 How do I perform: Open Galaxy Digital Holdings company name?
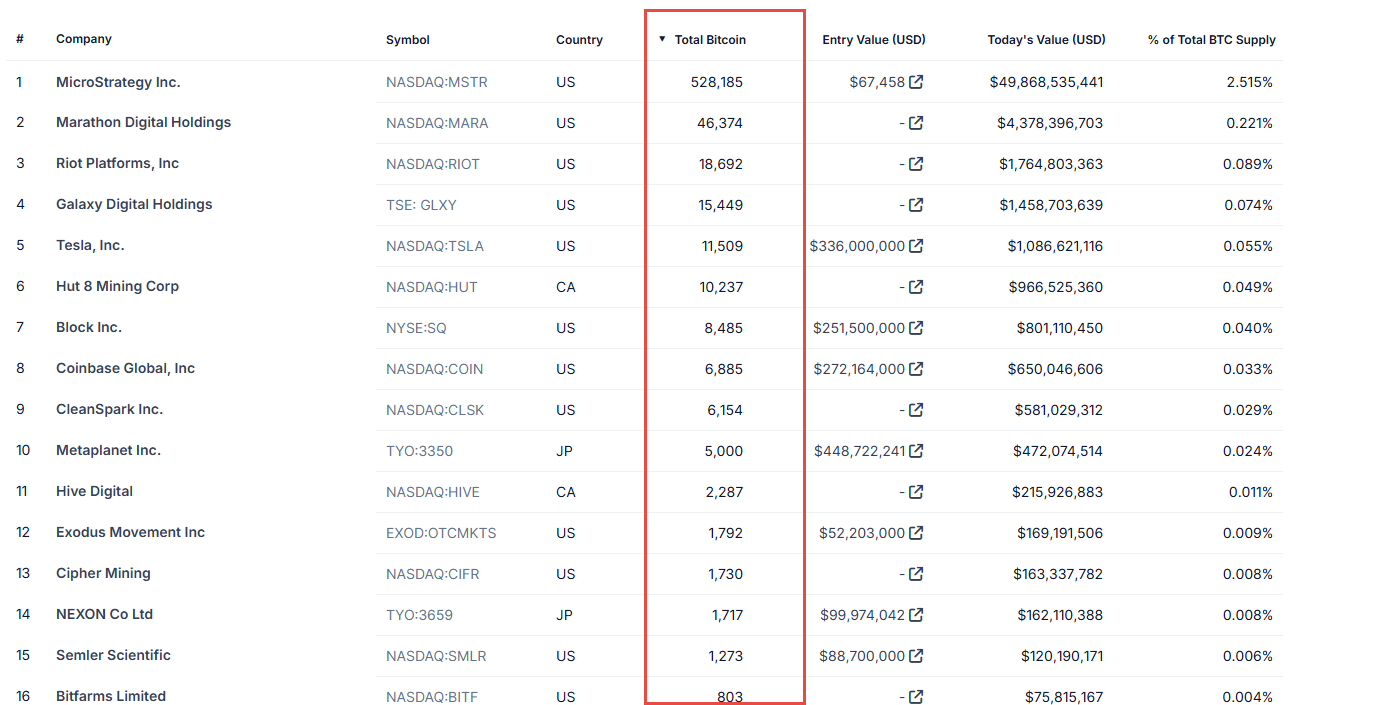coord(134,204)
